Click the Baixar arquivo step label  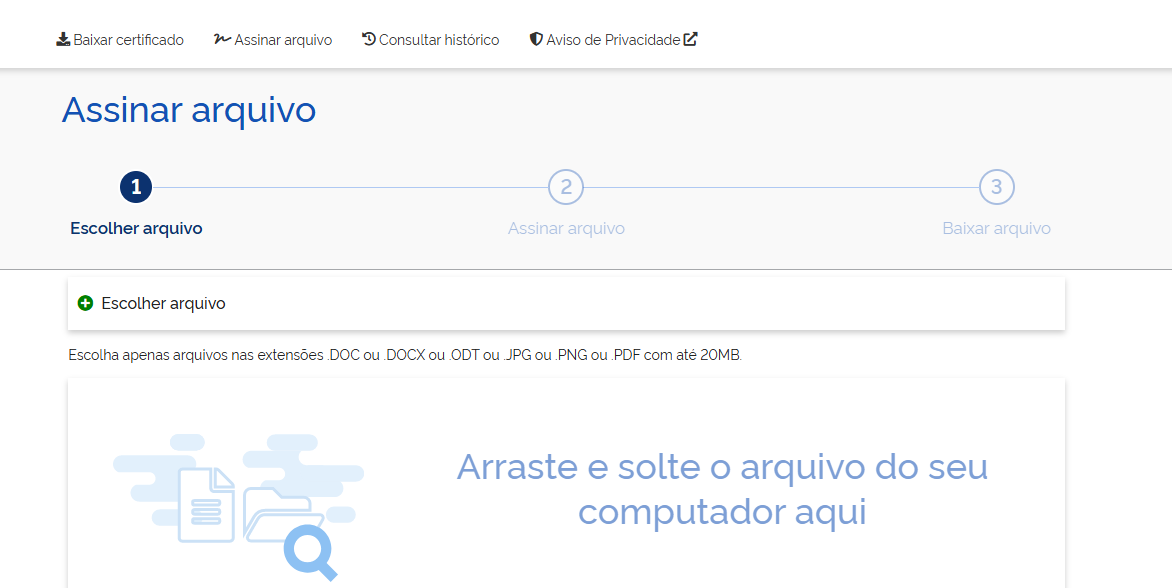pyautogui.click(x=996, y=228)
